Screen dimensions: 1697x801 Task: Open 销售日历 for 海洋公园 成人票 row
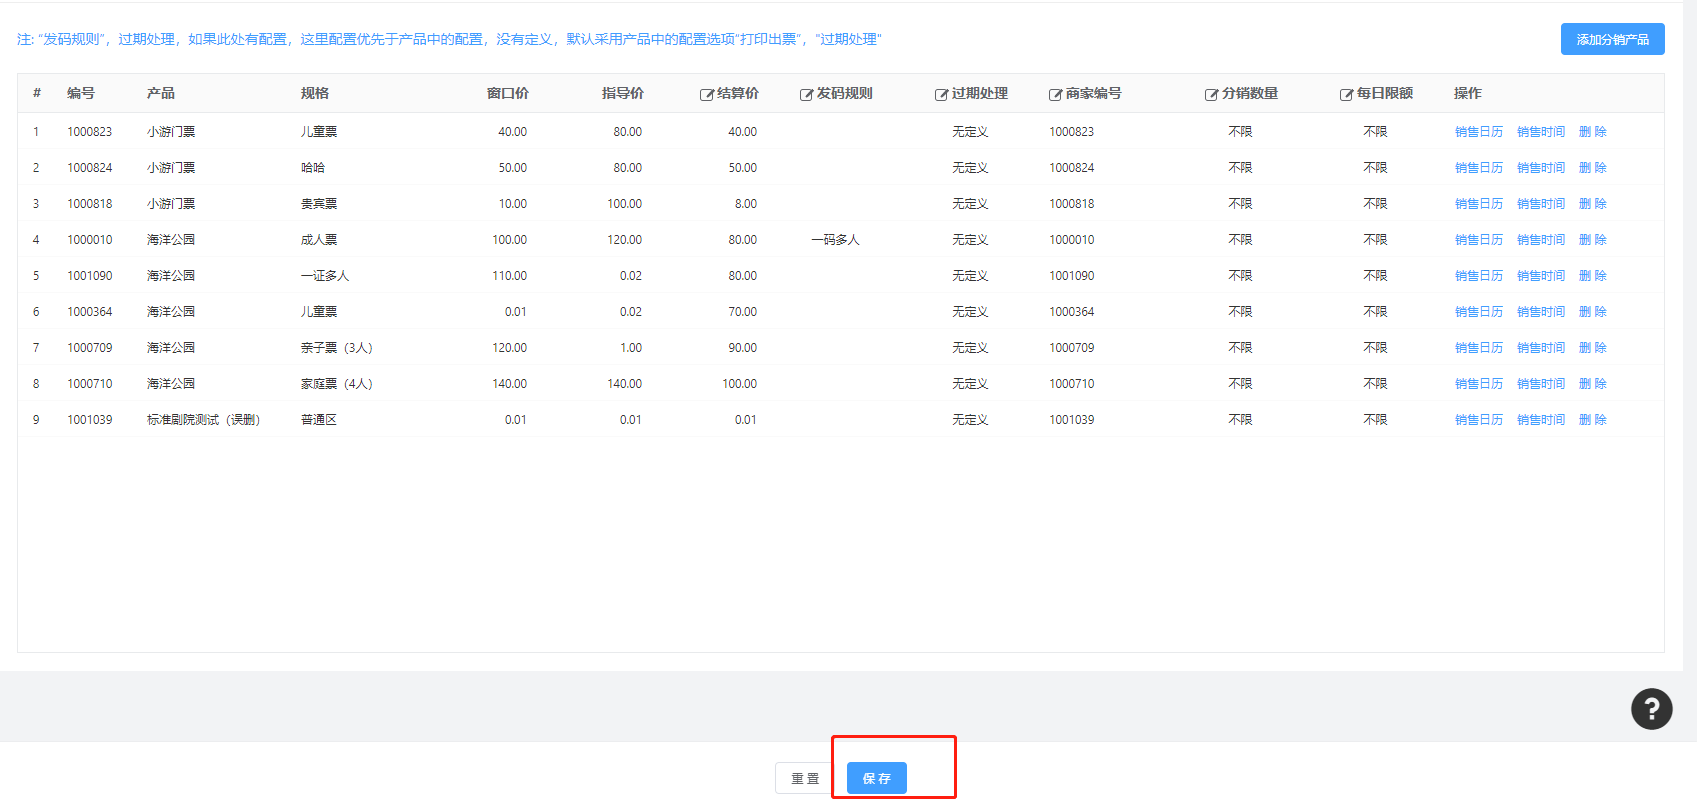coord(1478,240)
